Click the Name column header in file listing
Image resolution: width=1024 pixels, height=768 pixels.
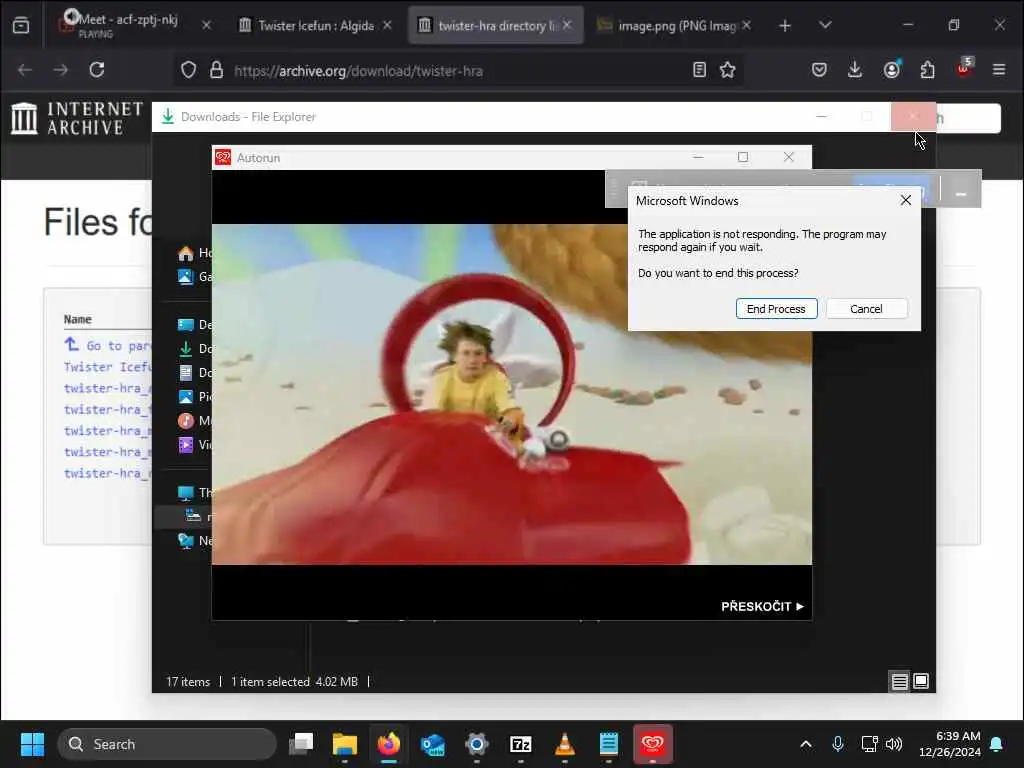(78, 319)
